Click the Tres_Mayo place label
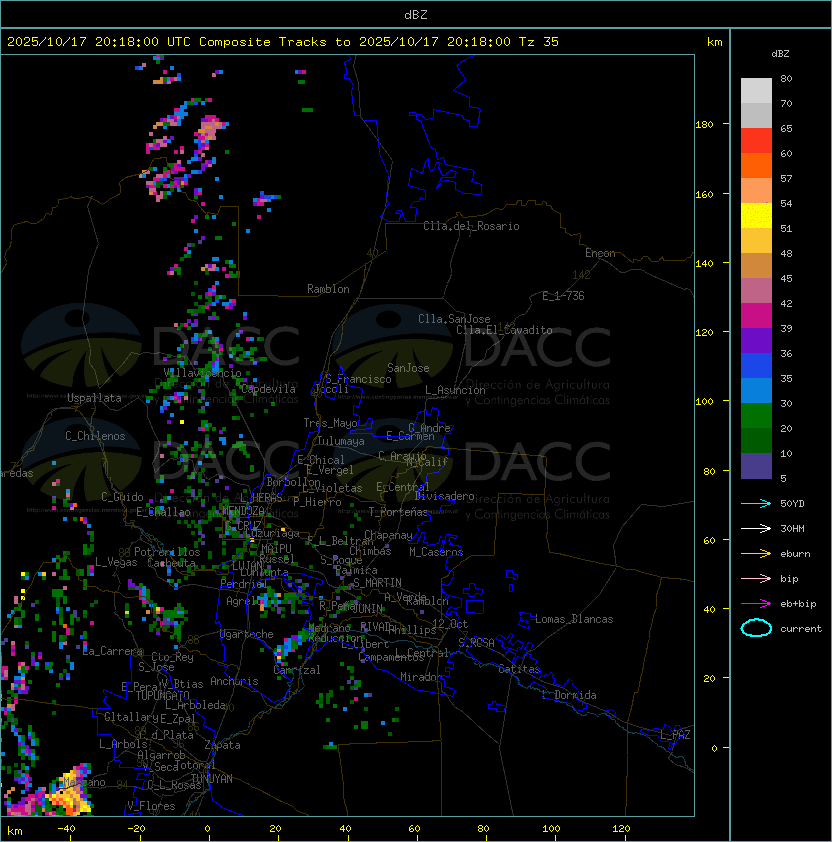Image resolution: width=832 pixels, height=842 pixels. tap(330, 423)
